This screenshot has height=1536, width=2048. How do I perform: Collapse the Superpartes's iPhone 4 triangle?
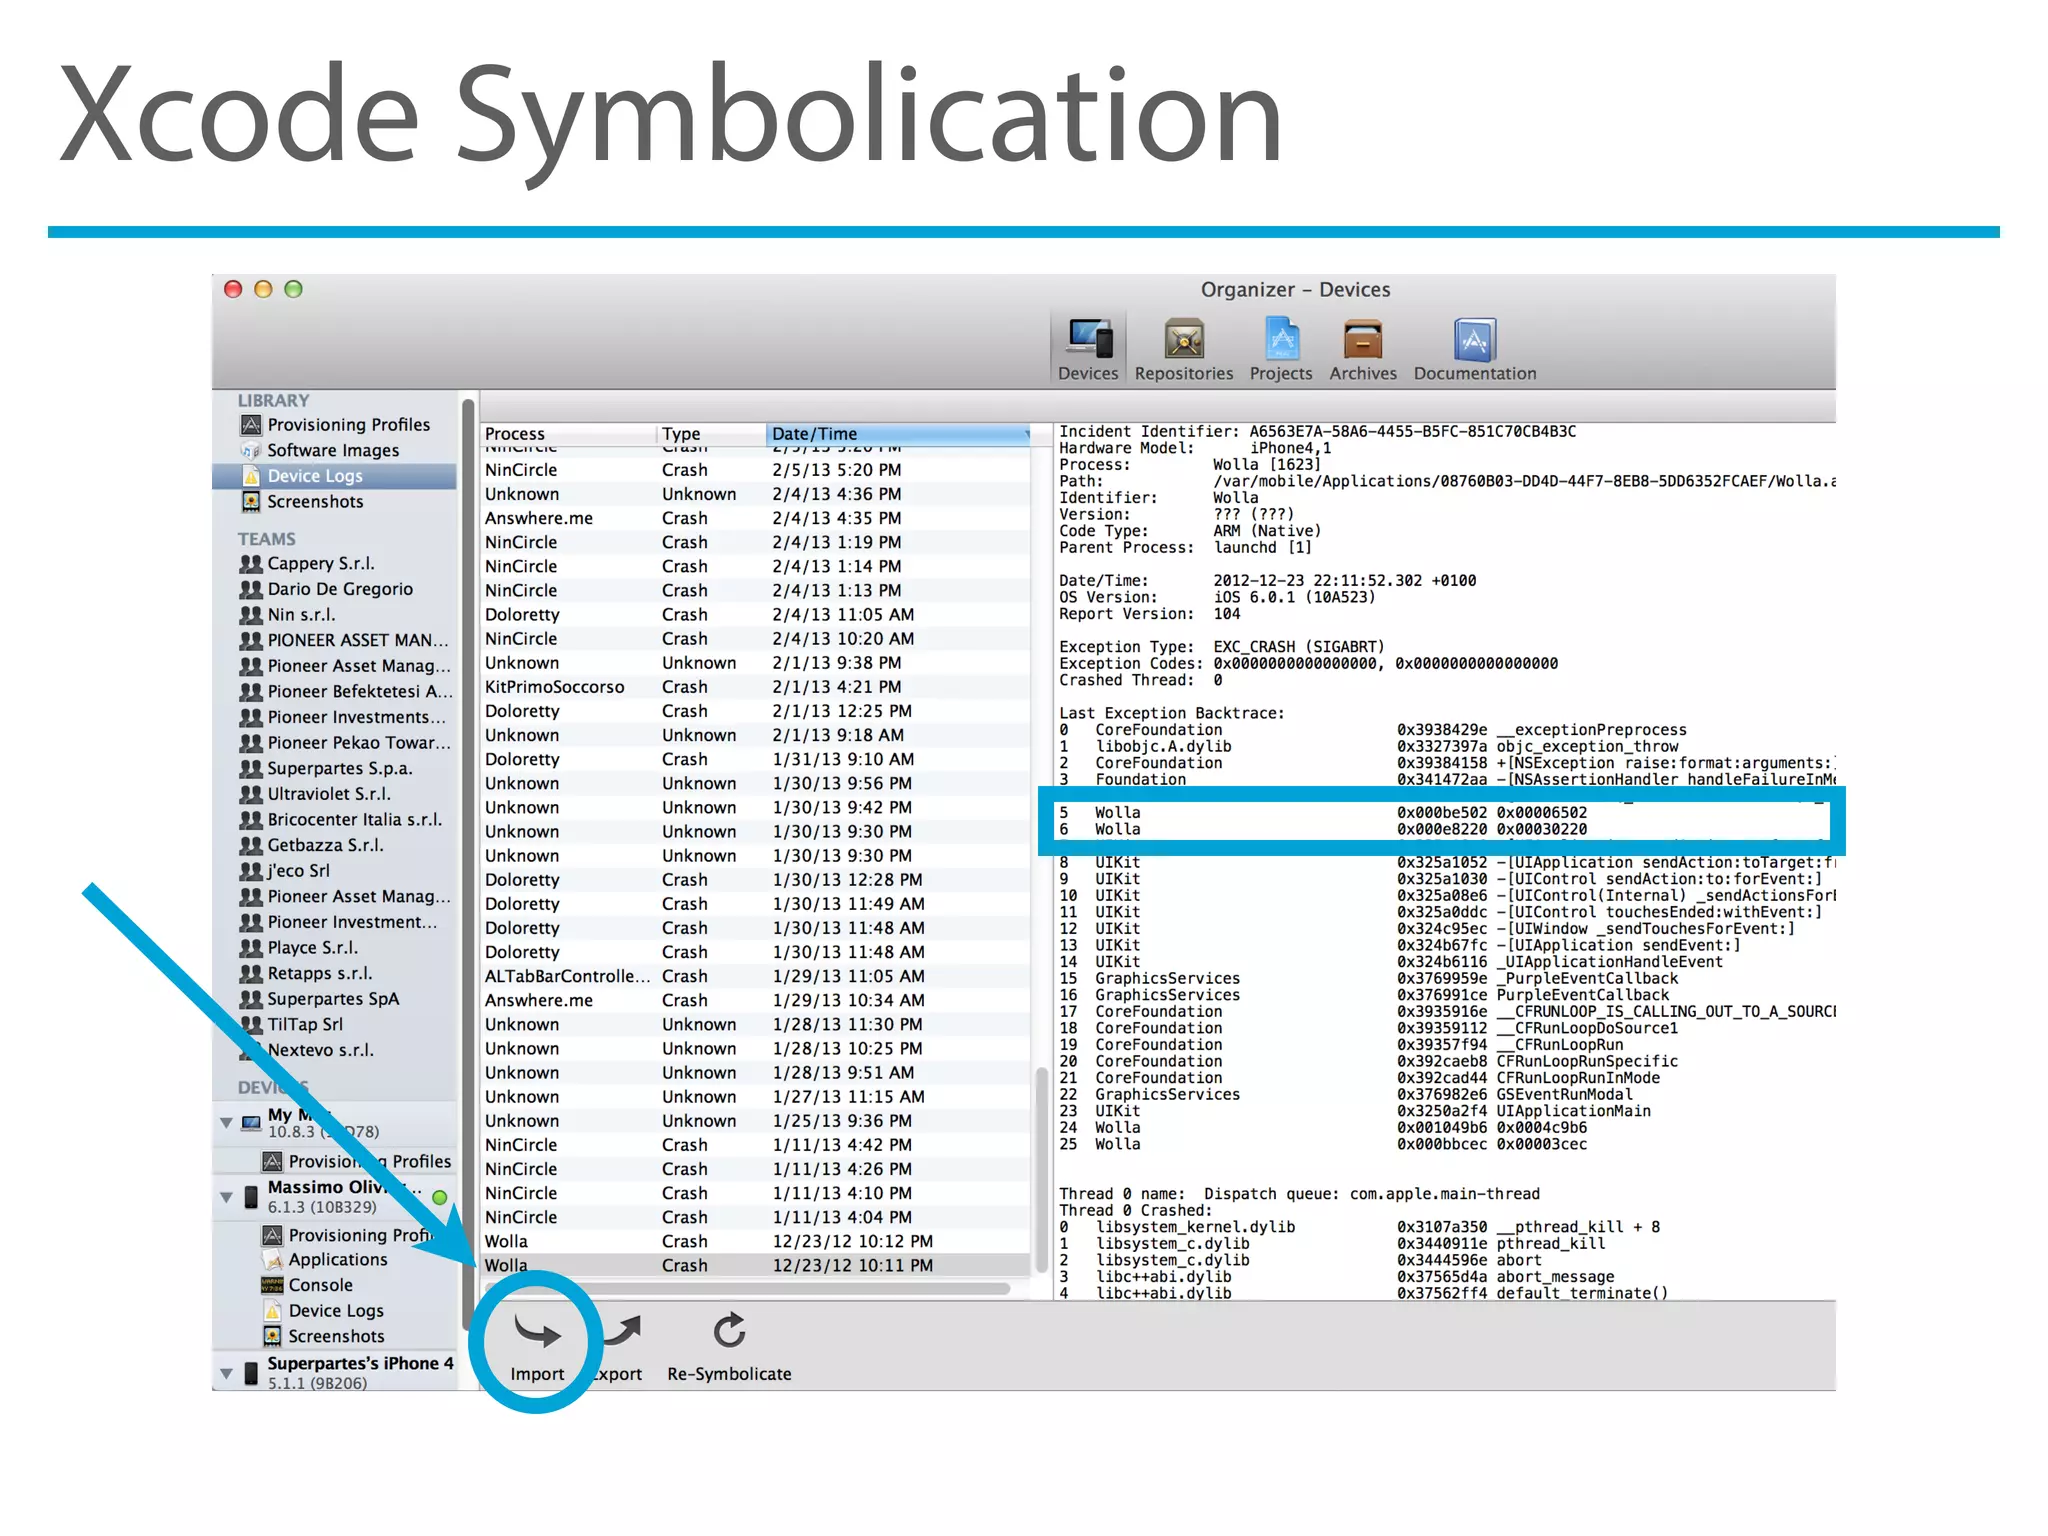point(227,1373)
